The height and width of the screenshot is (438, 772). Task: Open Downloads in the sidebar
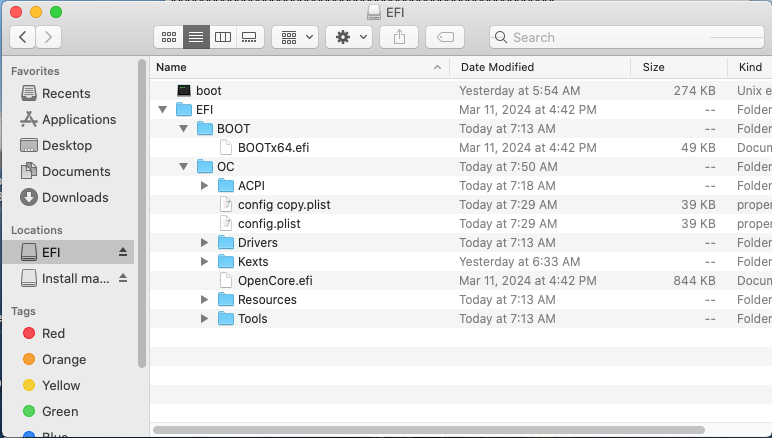point(64,197)
